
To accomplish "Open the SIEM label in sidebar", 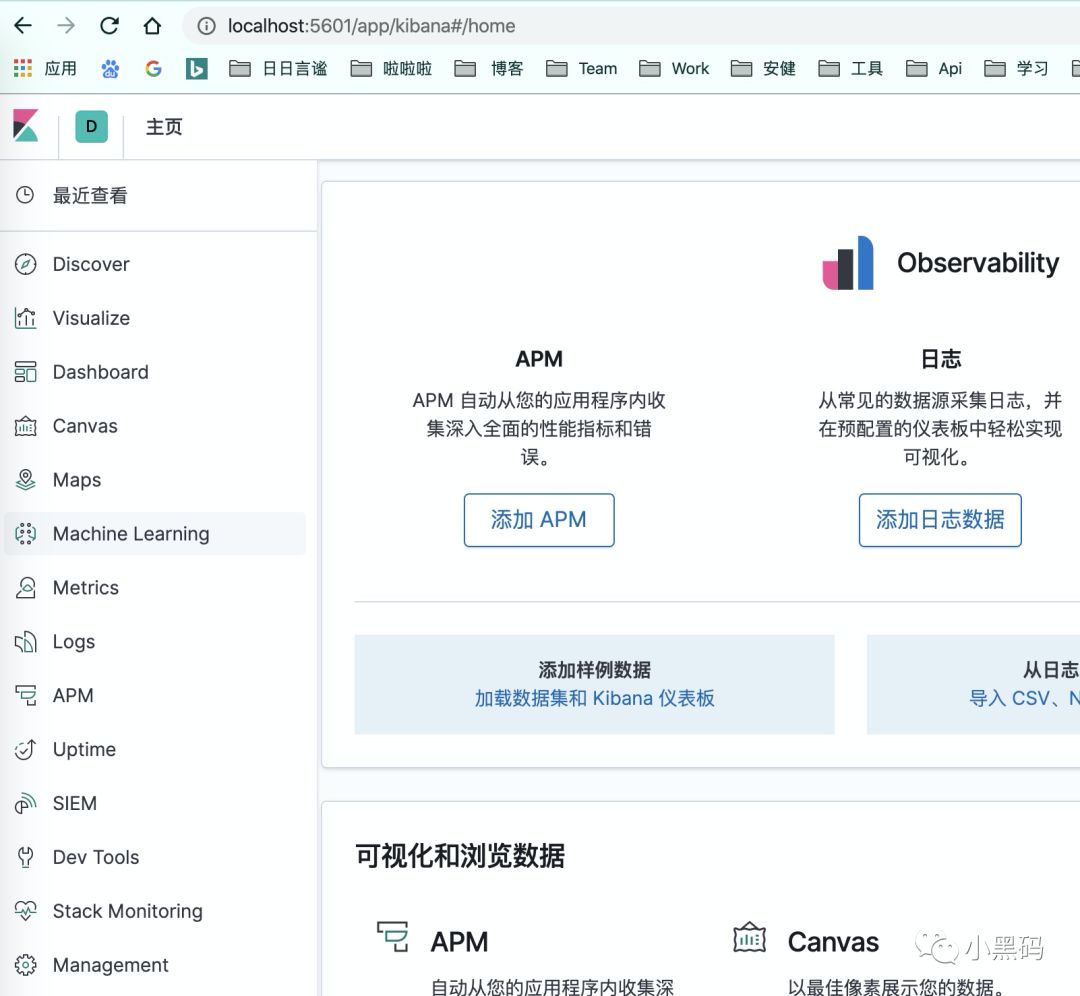I will (x=74, y=803).
